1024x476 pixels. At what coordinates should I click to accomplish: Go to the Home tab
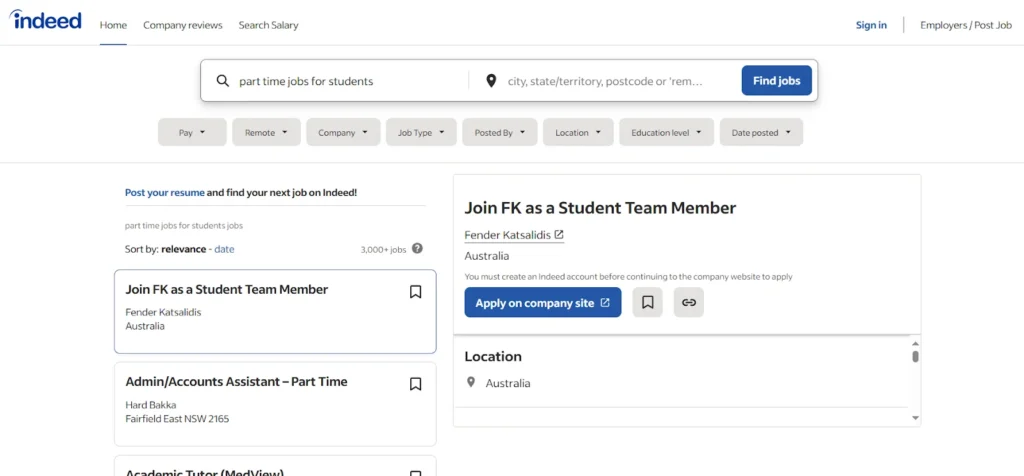pos(113,25)
